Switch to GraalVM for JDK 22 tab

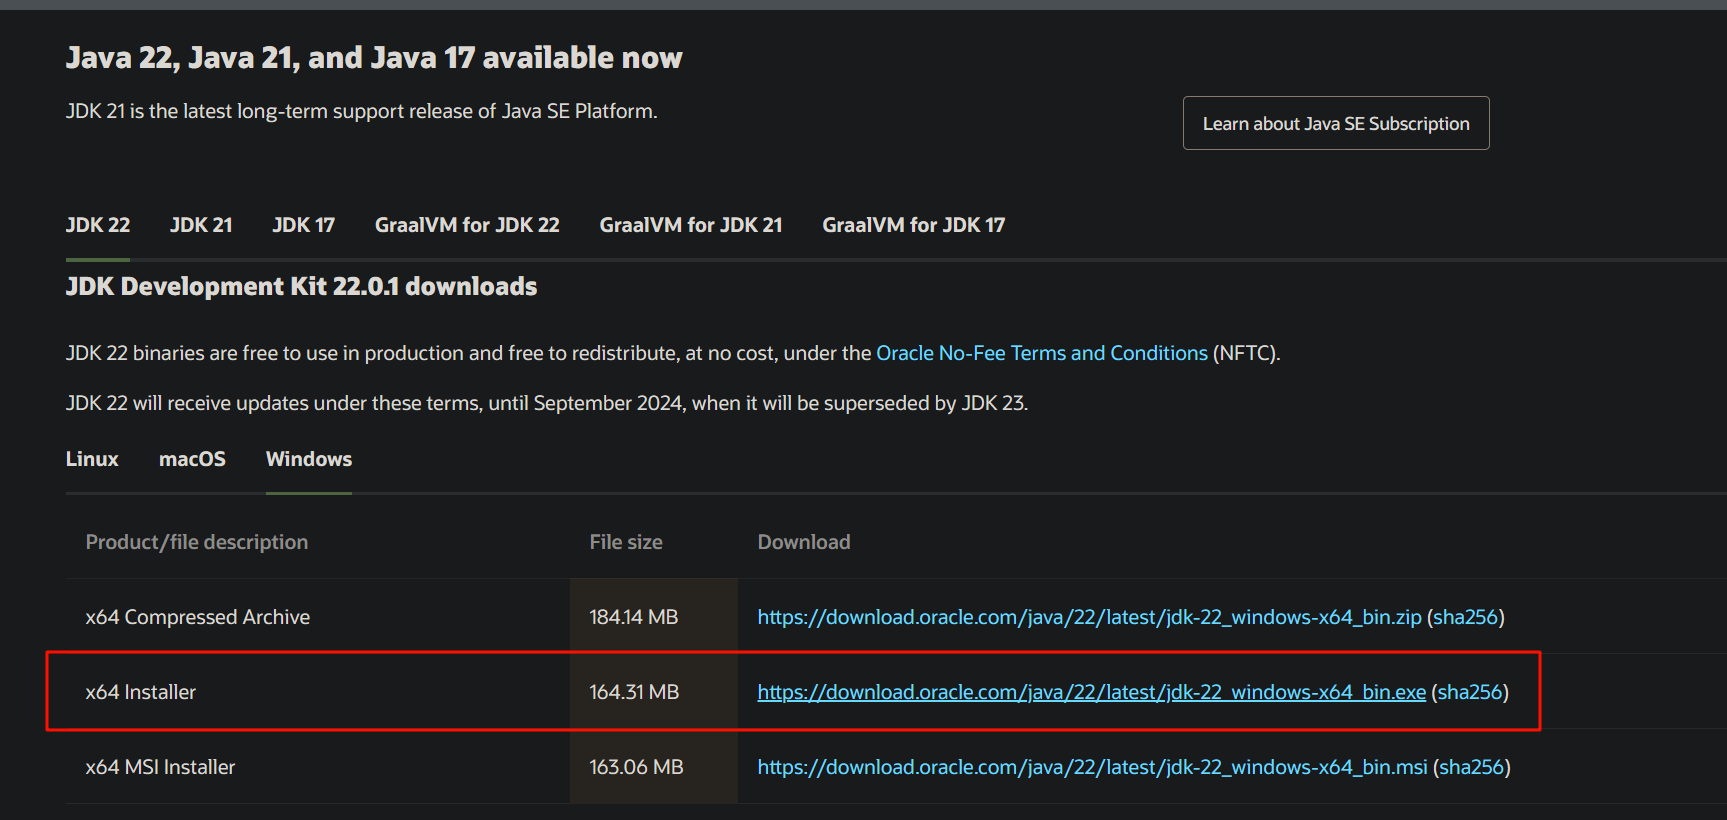(x=467, y=225)
